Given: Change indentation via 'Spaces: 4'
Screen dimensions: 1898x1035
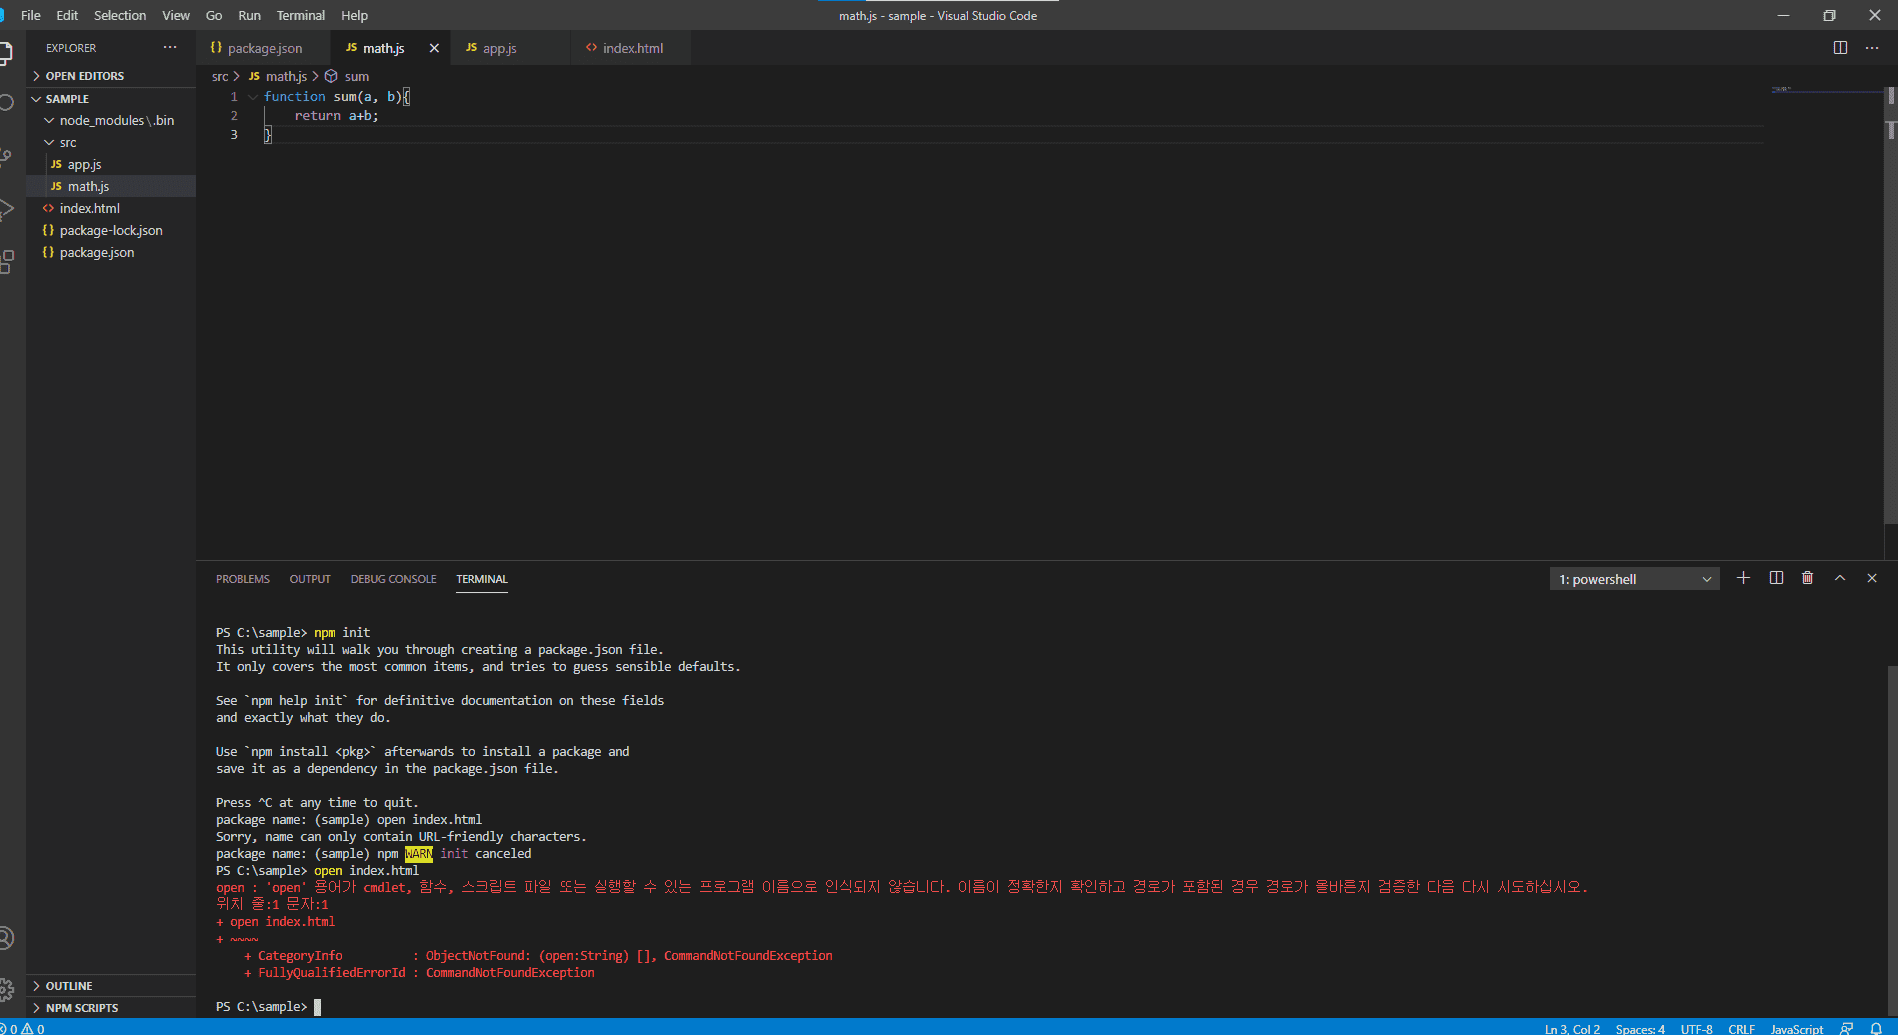Looking at the screenshot, I should (x=1640, y=1028).
